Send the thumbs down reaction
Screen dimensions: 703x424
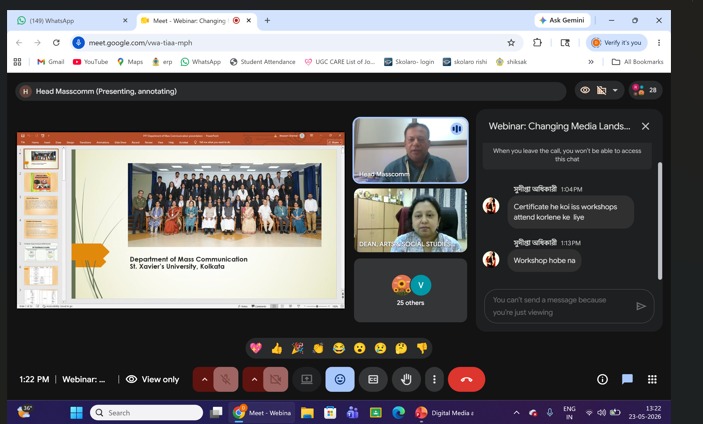pos(422,348)
